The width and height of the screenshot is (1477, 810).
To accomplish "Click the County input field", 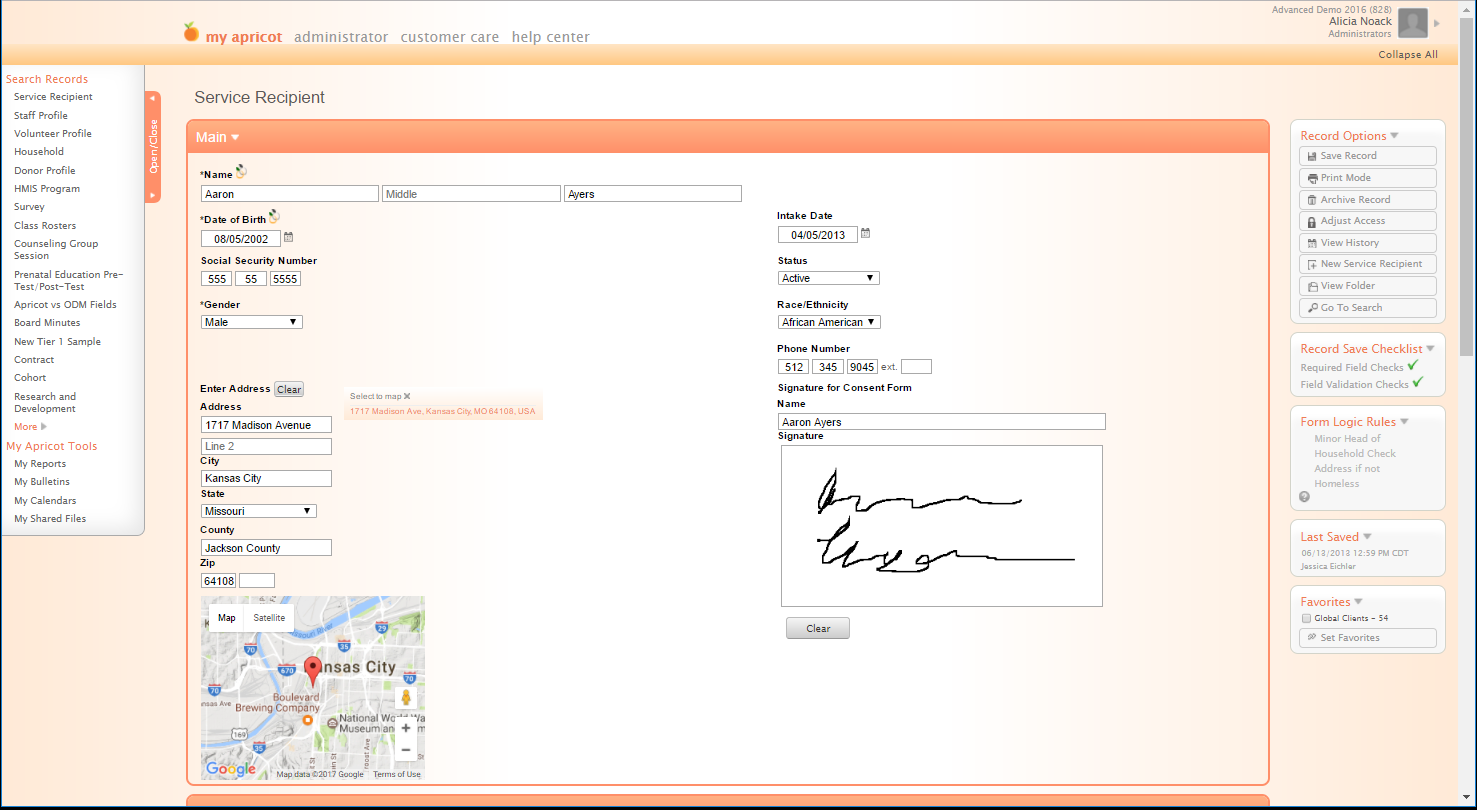I will [266, 548].
